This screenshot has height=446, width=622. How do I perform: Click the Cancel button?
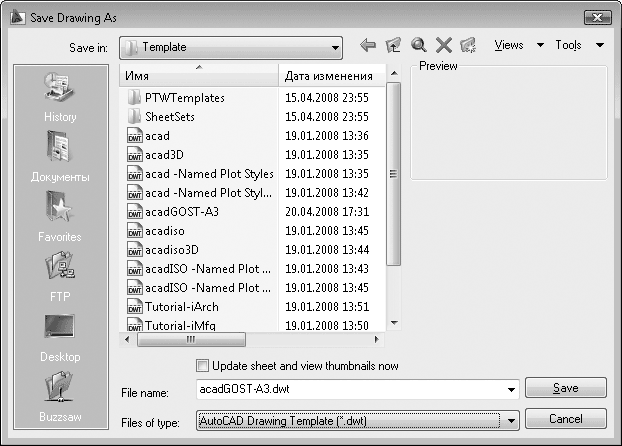pos(565,418)
